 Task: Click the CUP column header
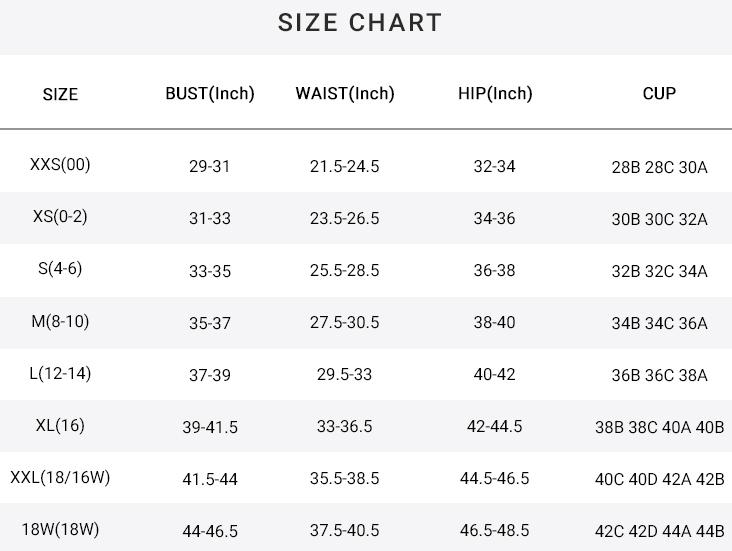click(x=659, y=94)
